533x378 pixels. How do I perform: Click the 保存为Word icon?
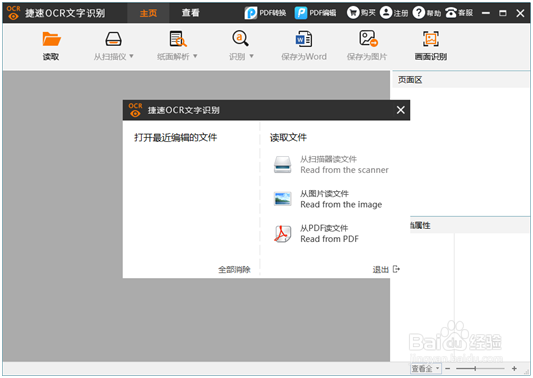(x=304, y=39)
